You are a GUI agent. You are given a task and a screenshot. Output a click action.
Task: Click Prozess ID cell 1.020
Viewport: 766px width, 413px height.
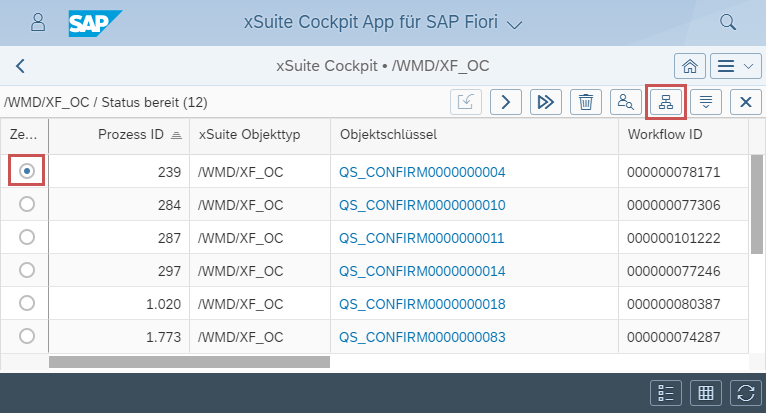119,304
